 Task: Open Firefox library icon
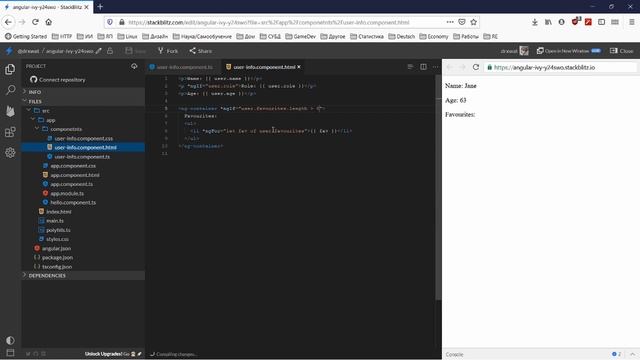click(x=548, y=22)
